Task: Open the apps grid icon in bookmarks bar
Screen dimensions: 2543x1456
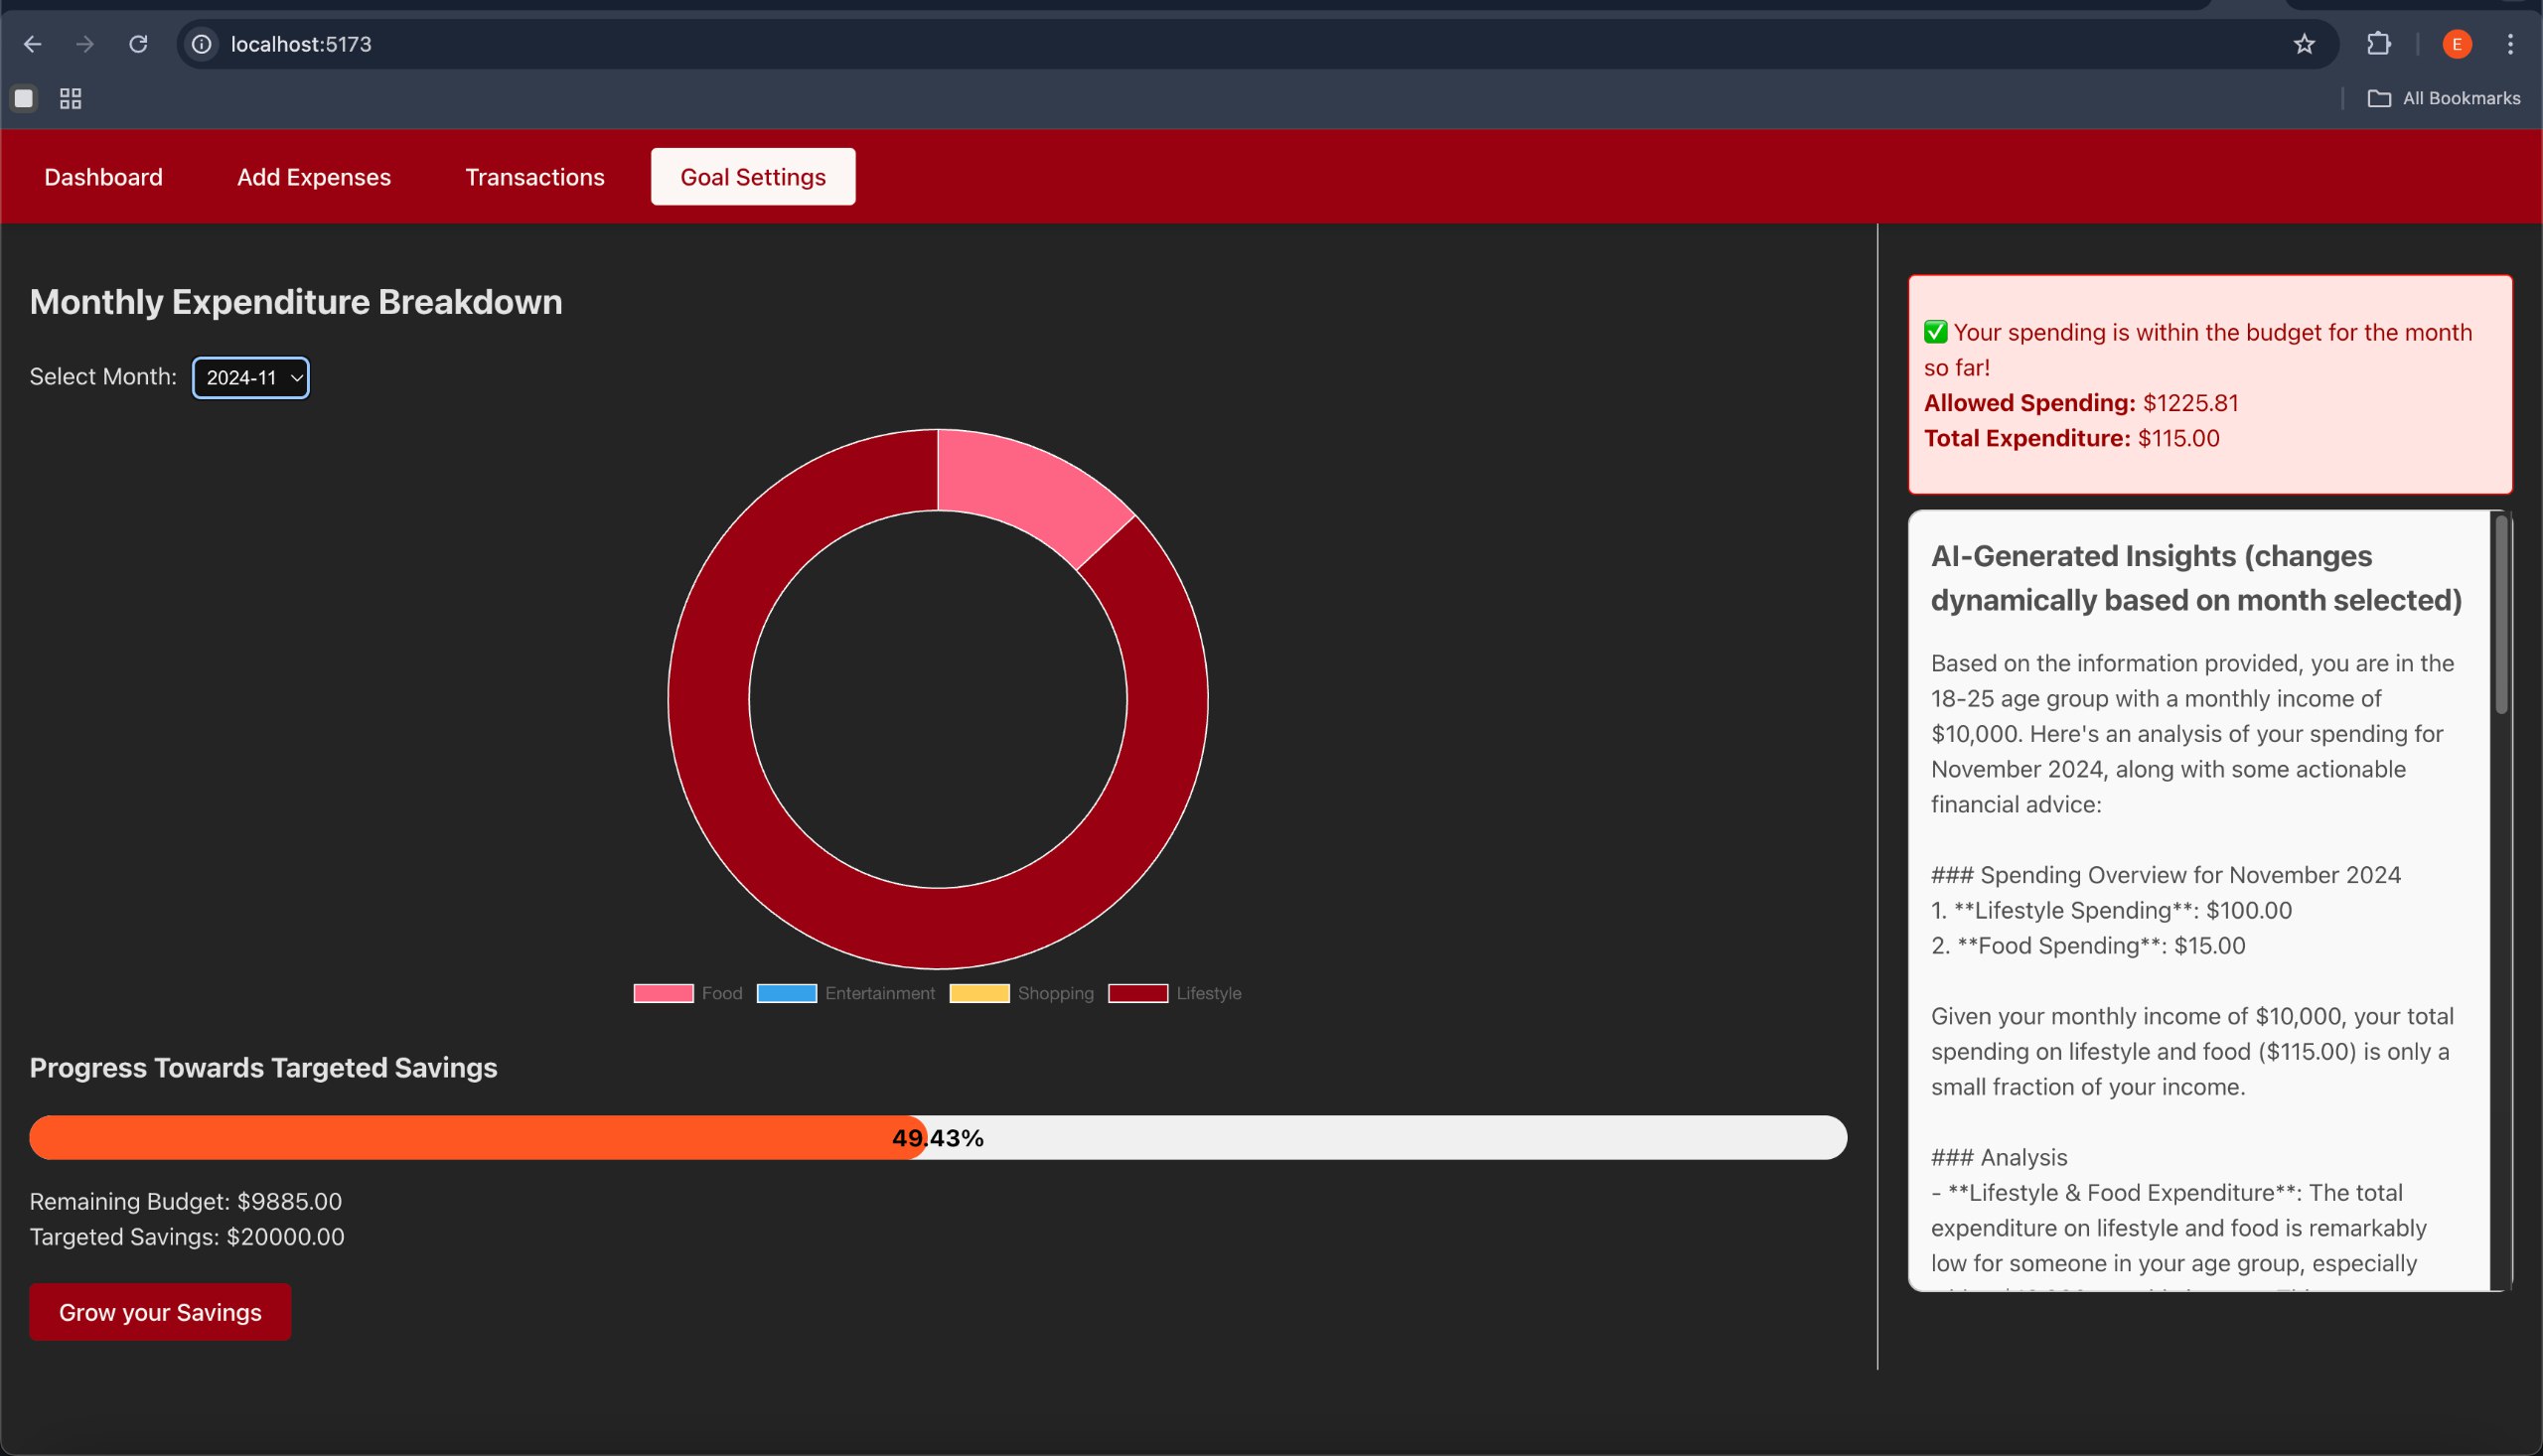Action: point(70,98)
